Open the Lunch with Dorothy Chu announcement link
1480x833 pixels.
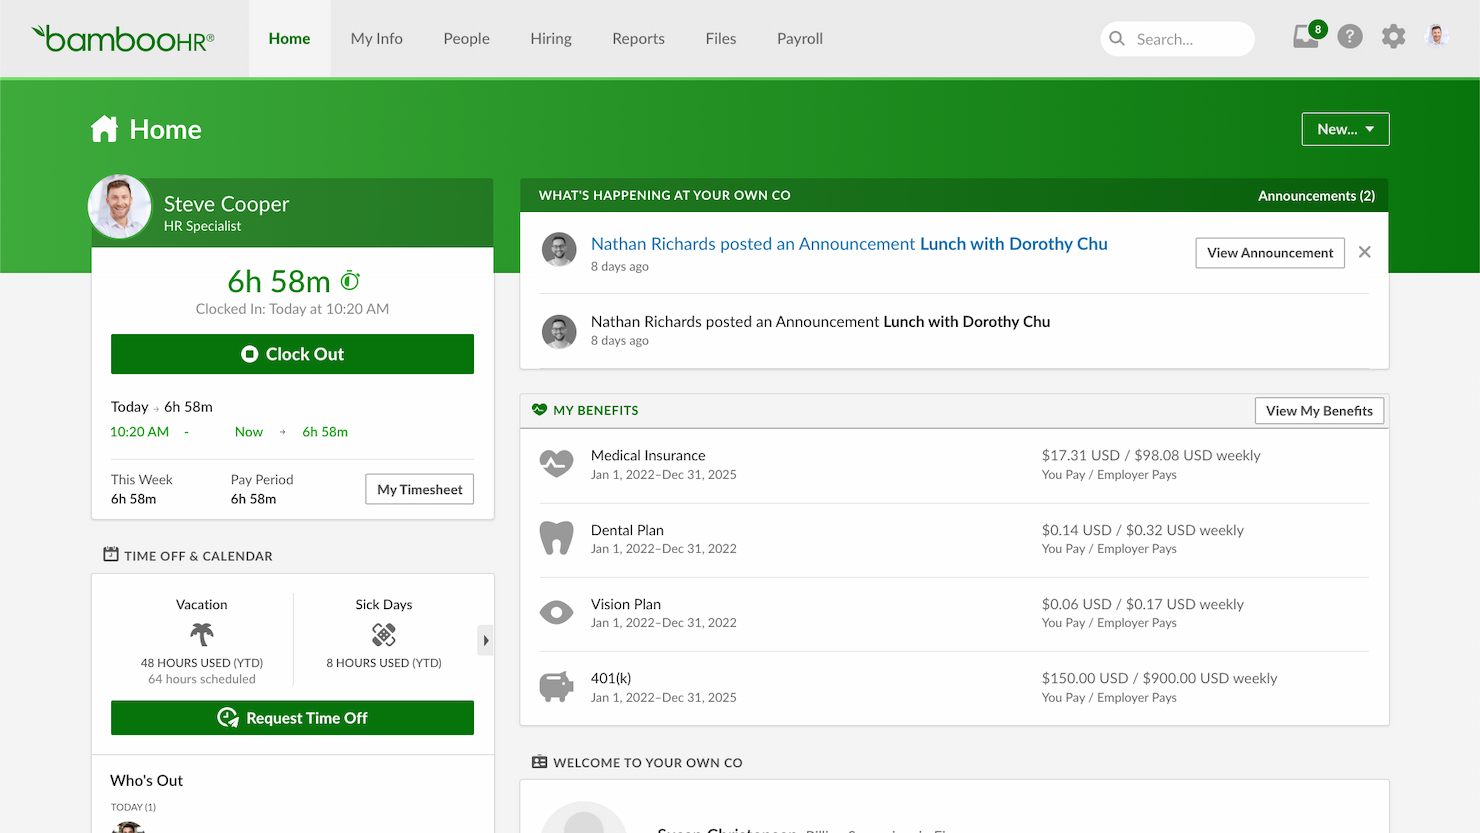point(1013,243)
